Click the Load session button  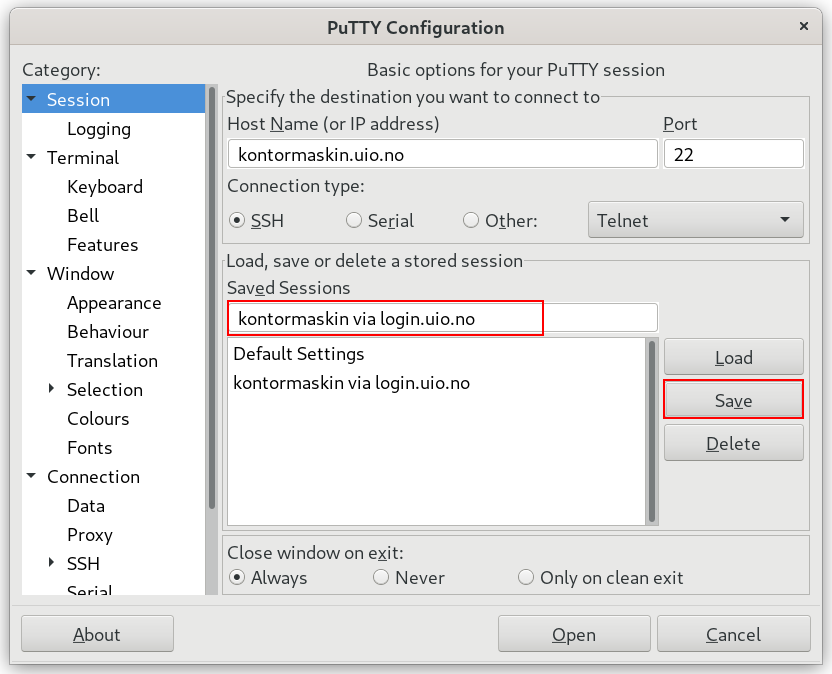(733, 357)
